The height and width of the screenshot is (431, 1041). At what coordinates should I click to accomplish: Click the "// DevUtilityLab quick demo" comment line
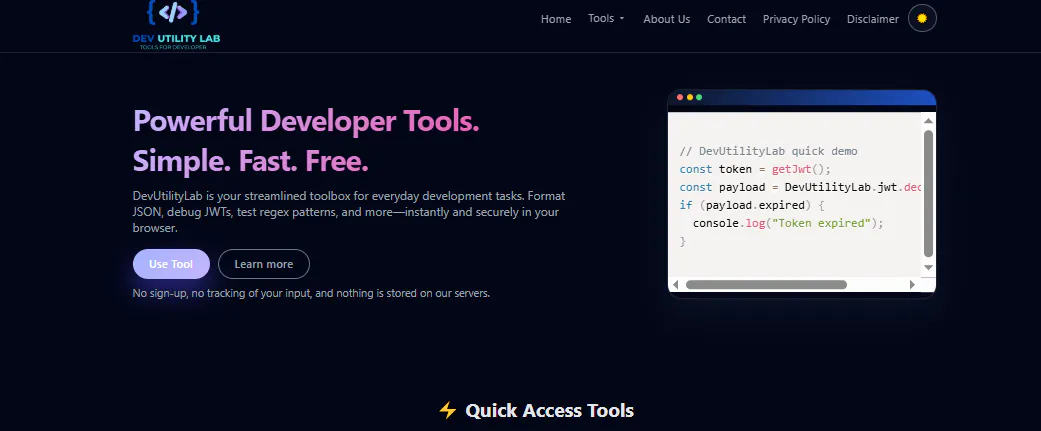pyautogui.click(x=768, y=151)
